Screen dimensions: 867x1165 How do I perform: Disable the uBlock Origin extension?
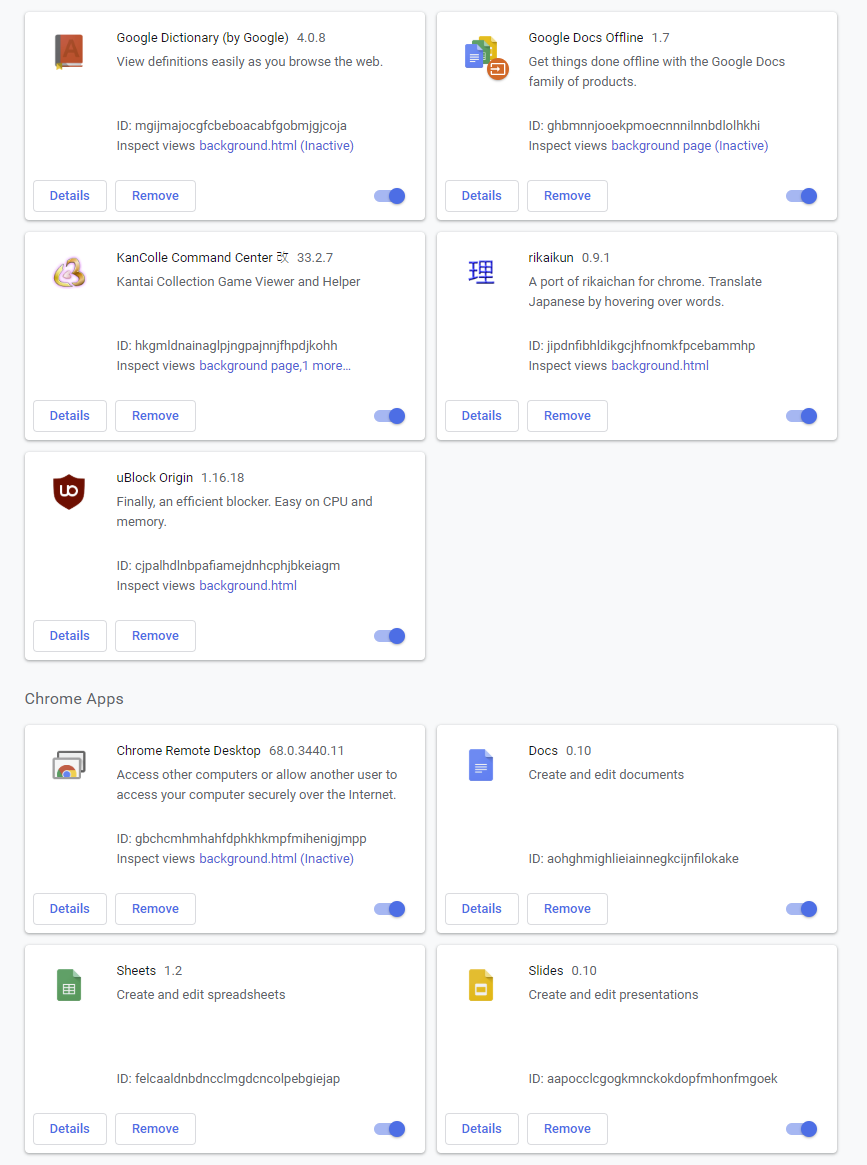(388, 636)
